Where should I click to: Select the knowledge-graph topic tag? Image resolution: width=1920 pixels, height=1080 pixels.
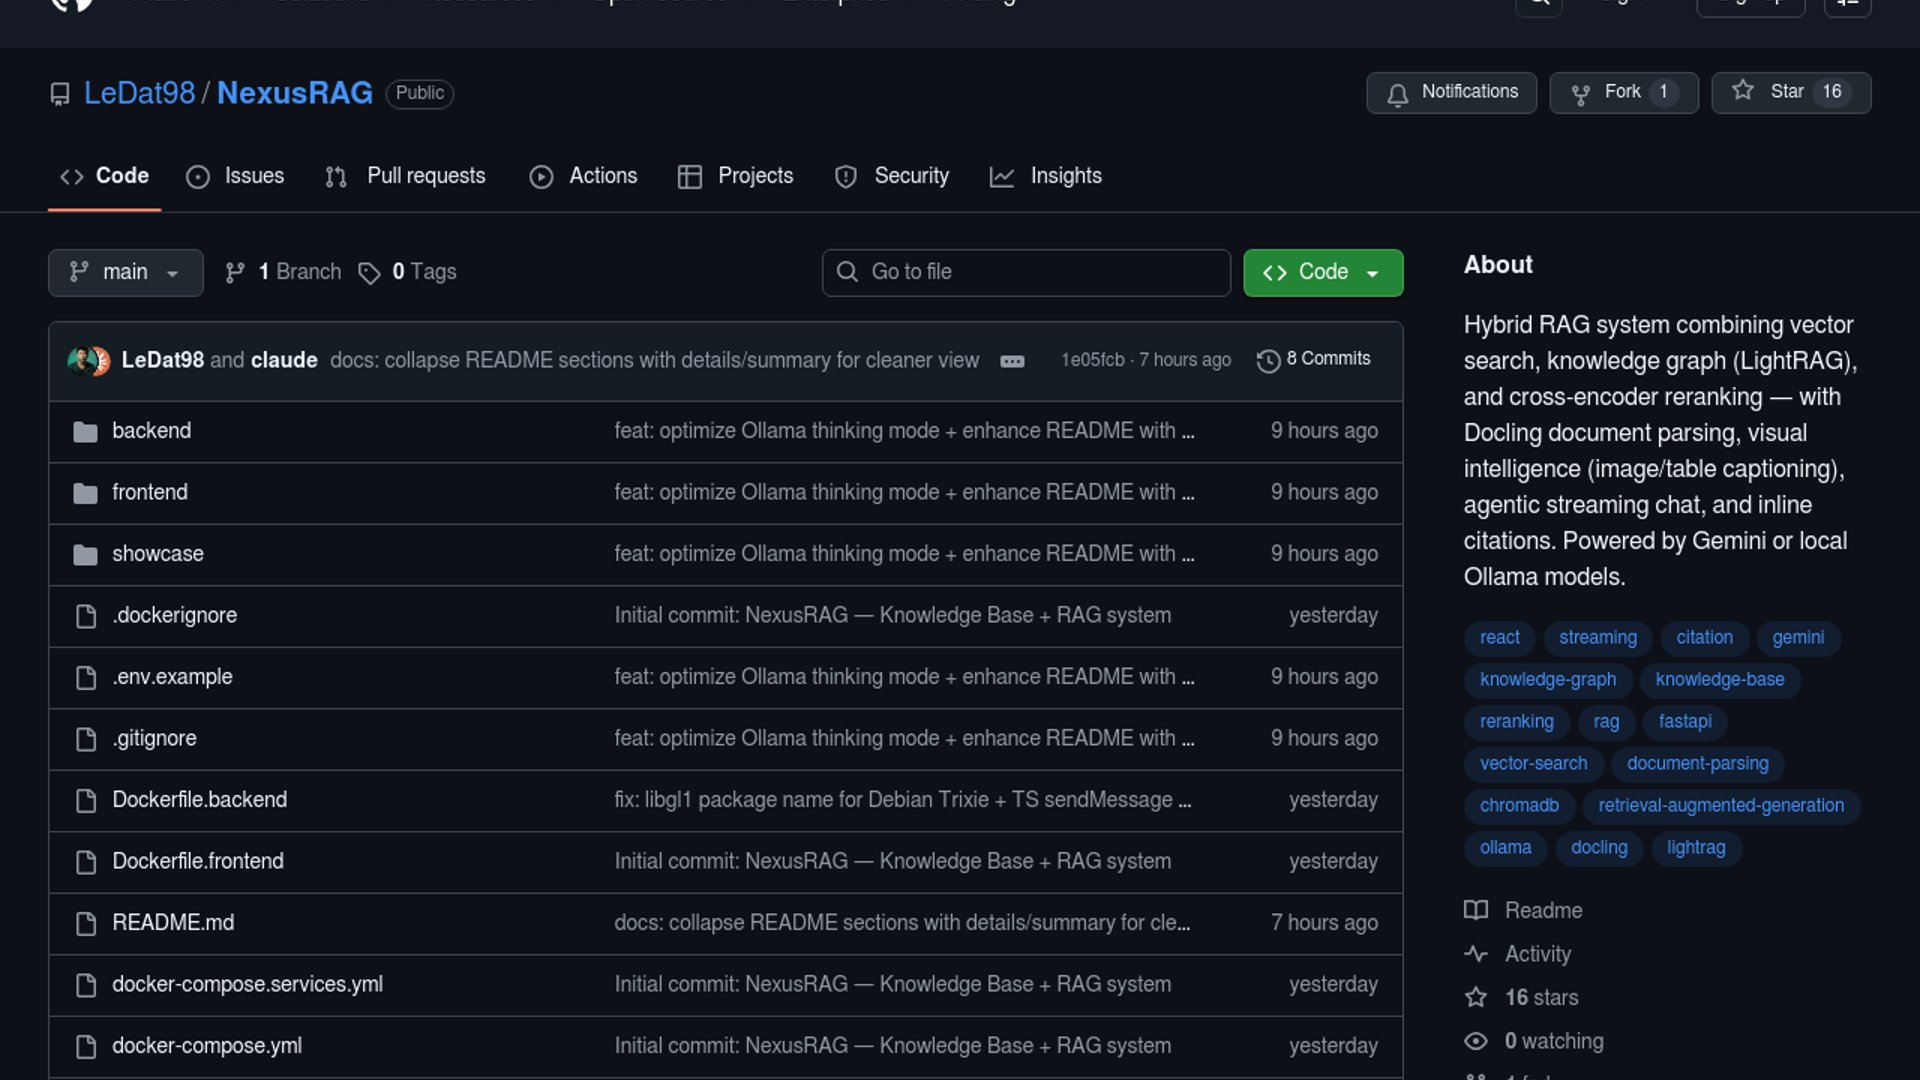[1547, 679]
